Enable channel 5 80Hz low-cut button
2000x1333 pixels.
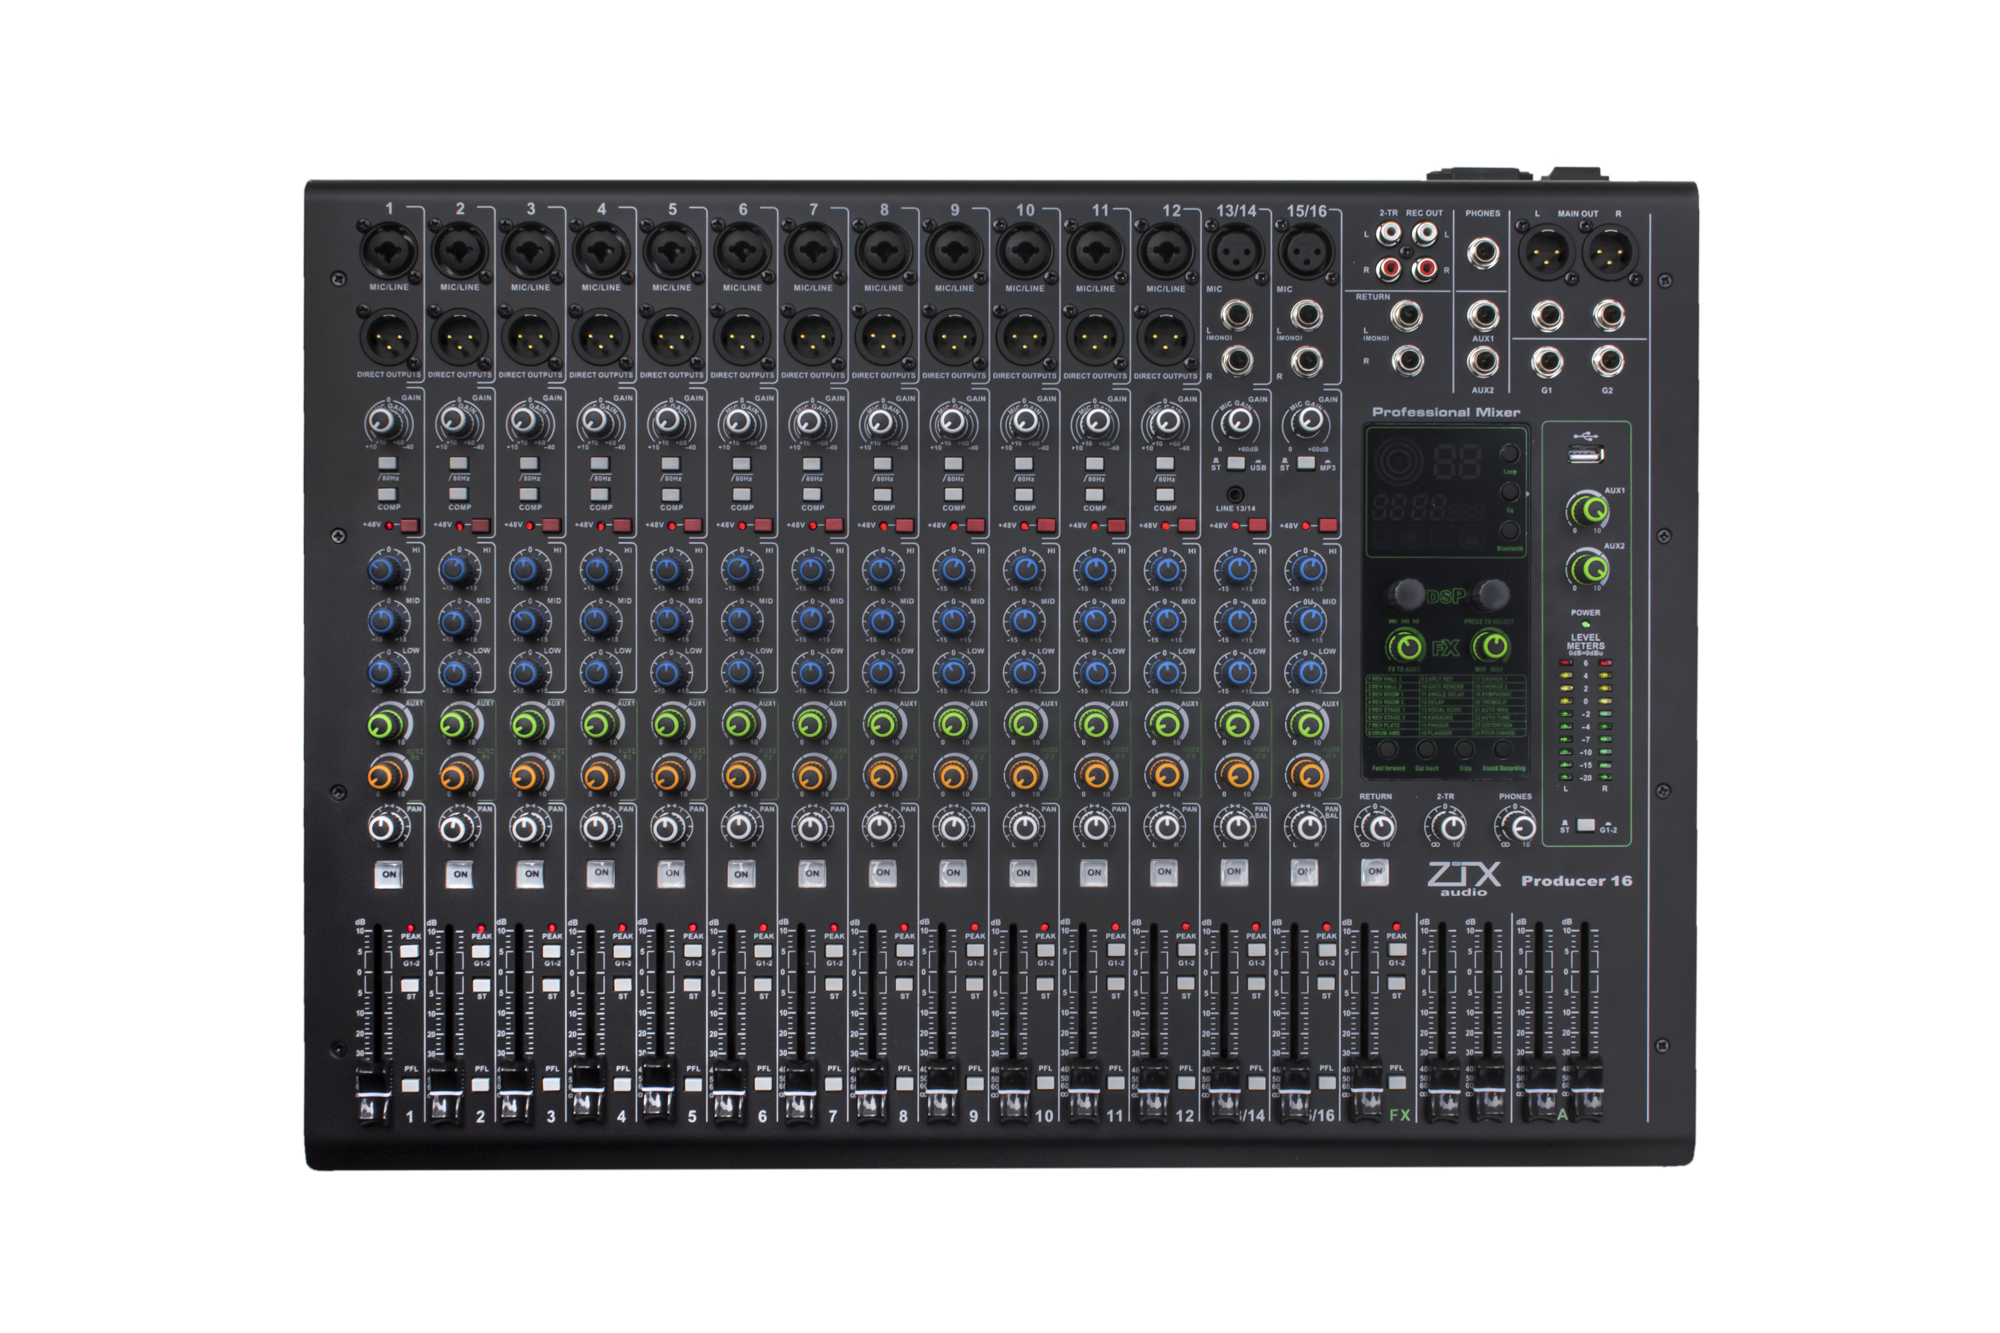(670, 464)
